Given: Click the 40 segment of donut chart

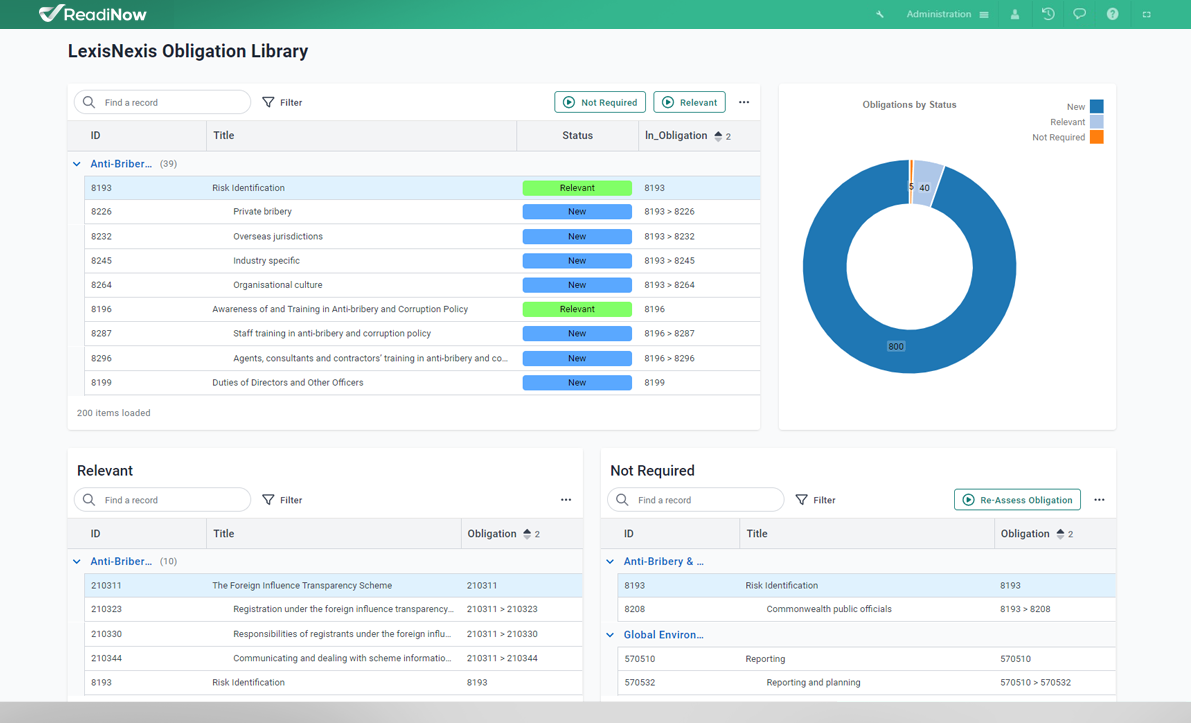Looking at the screenshot, I should click(925, 184).
